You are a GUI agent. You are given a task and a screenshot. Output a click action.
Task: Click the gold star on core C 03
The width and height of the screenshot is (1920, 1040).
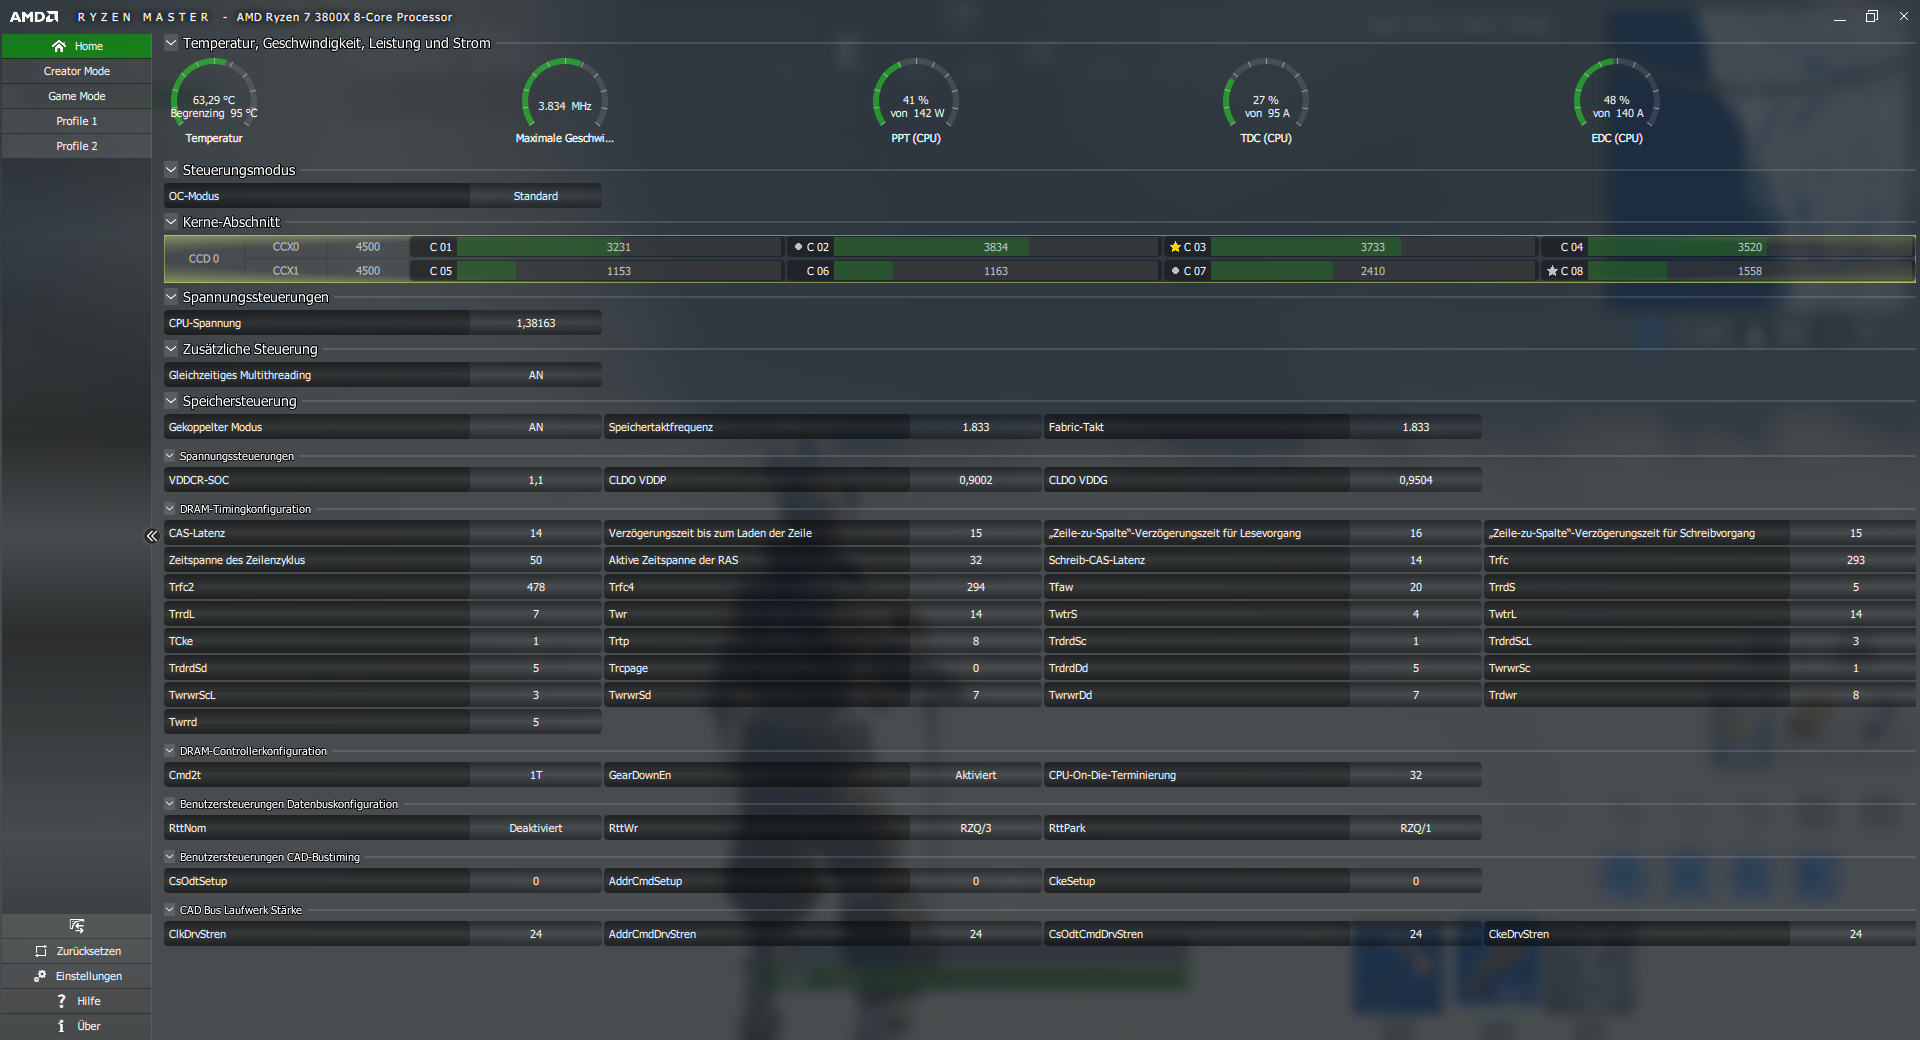click(x=1175, y=247)
